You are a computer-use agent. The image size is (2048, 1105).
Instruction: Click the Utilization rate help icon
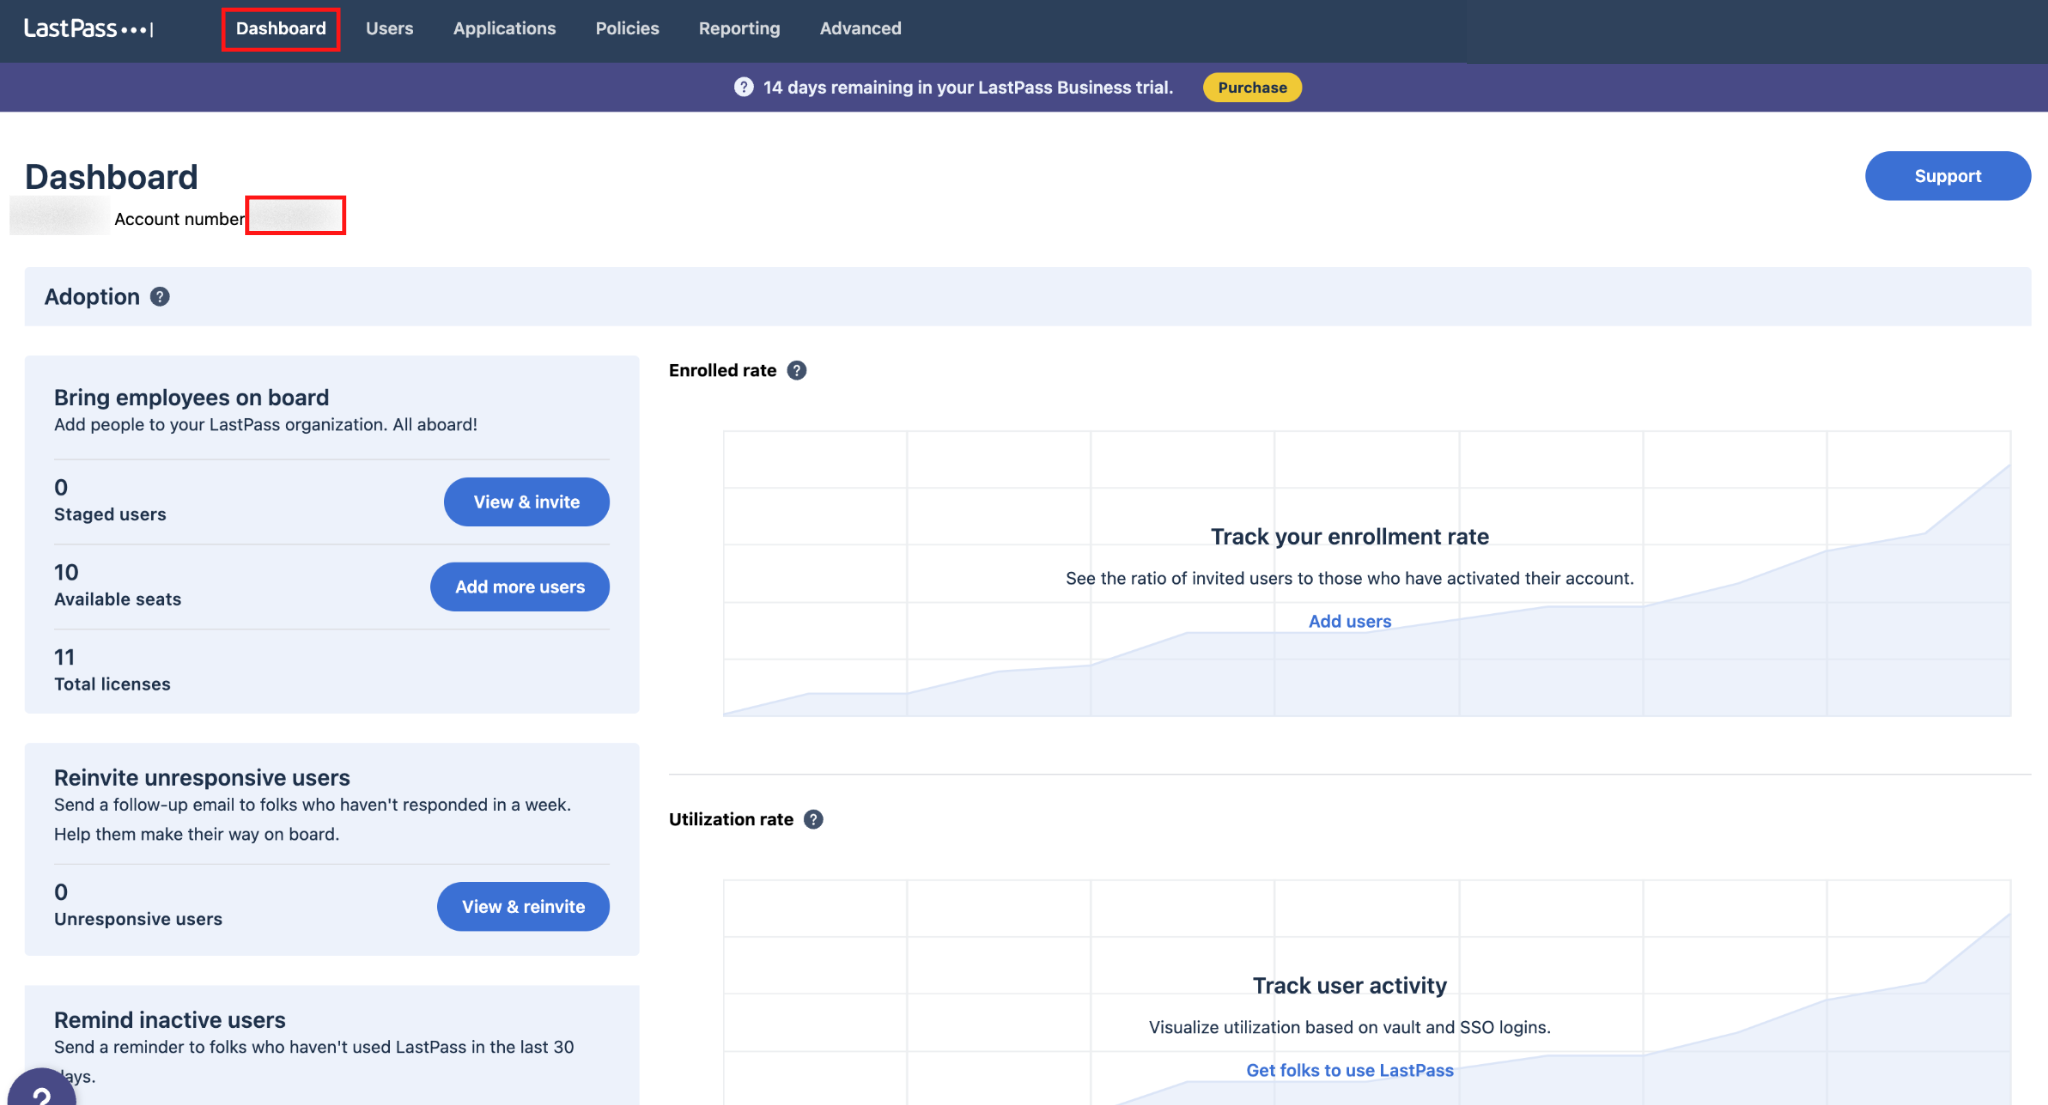coord(814,820)
